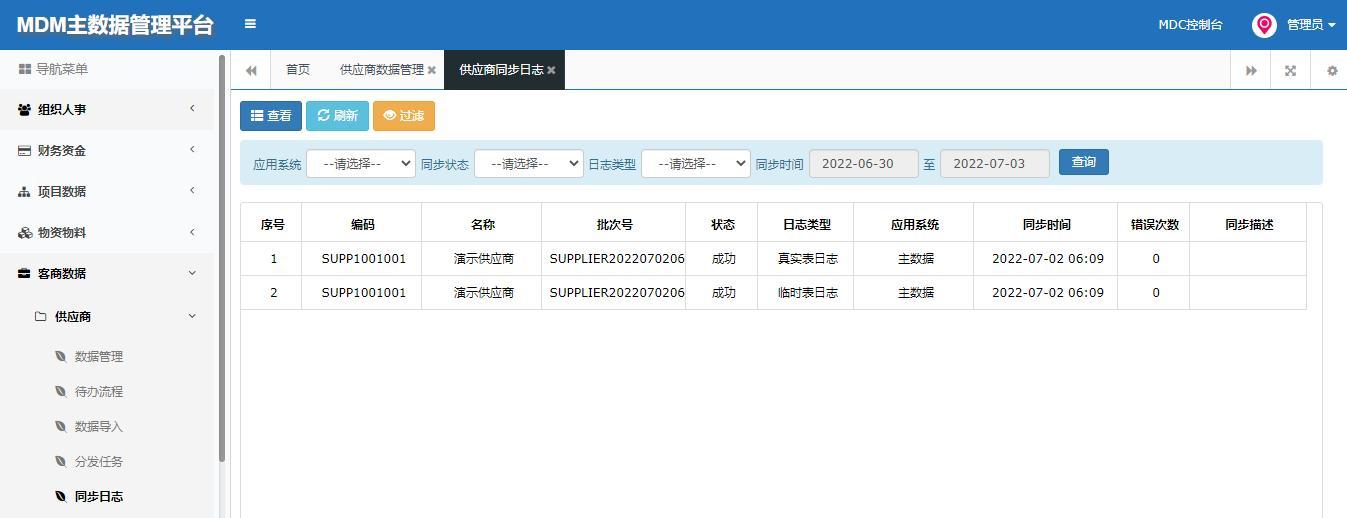Open the 同步状态 dropdown
Viewport: 1347px width, 518px height.
click(x=529, y=164)
